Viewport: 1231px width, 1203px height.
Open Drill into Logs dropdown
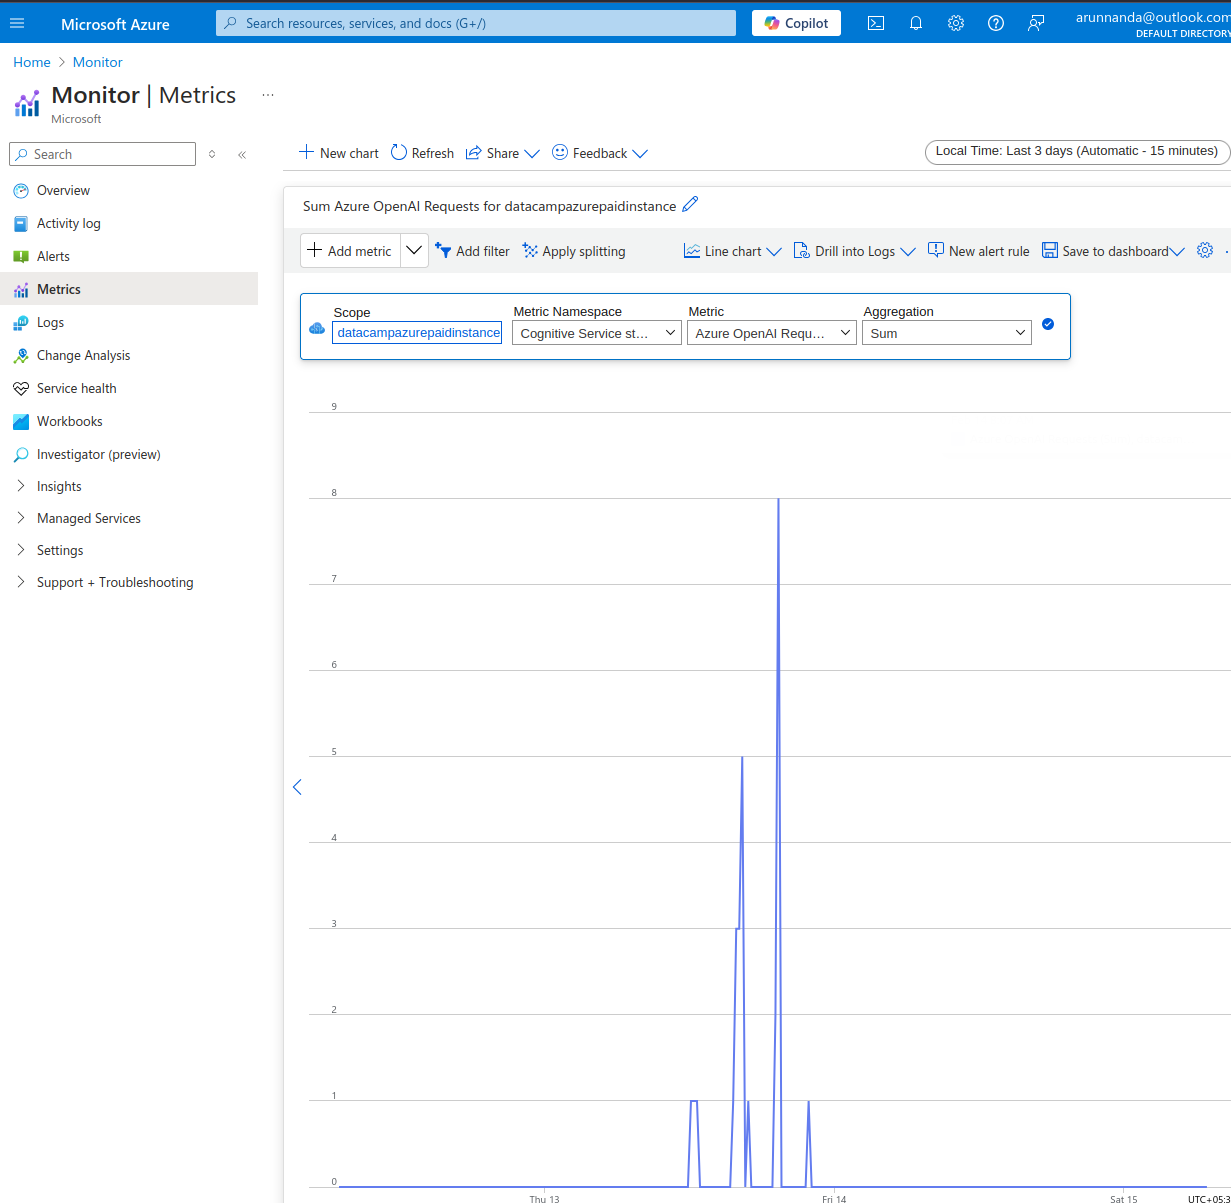(854, 251)
